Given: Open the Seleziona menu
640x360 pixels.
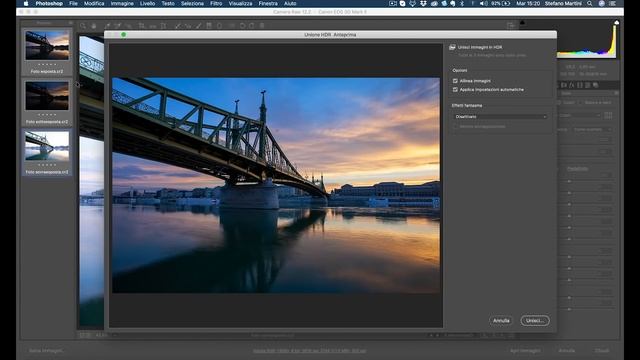Looking at the screenshot, I should 192,3.
